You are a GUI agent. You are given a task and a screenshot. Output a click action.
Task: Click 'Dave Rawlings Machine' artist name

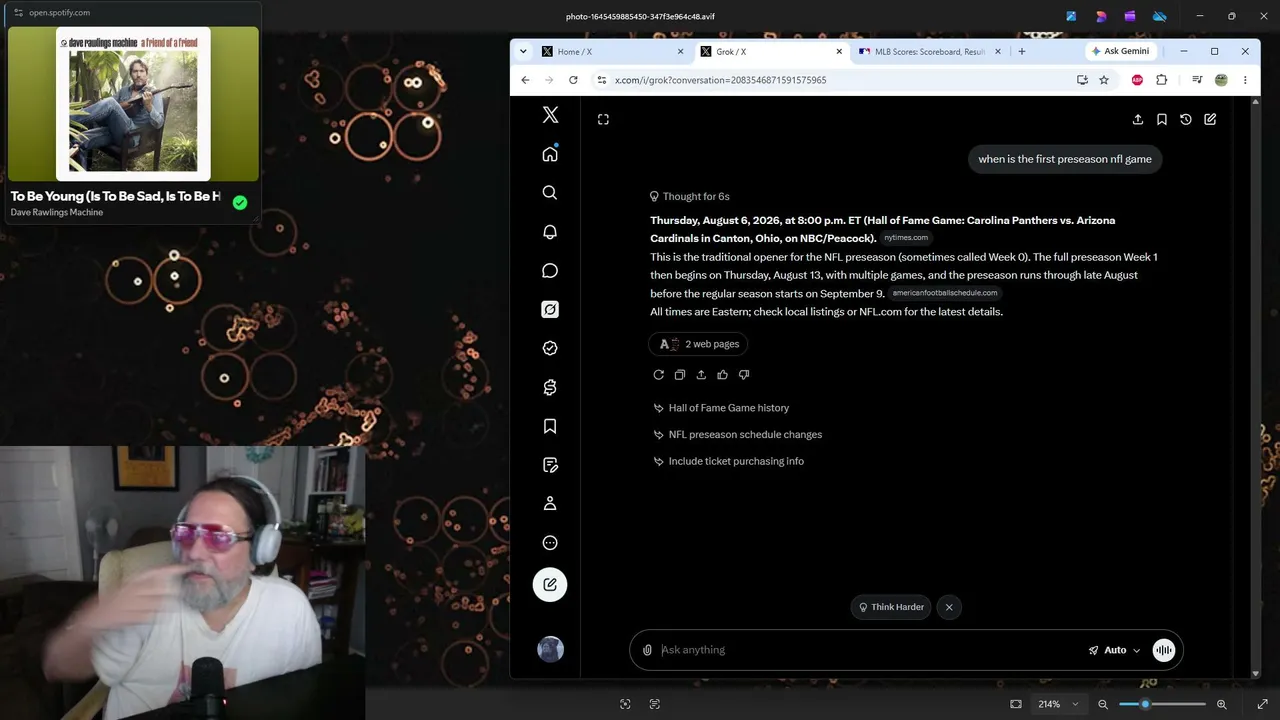coord(57,212)
